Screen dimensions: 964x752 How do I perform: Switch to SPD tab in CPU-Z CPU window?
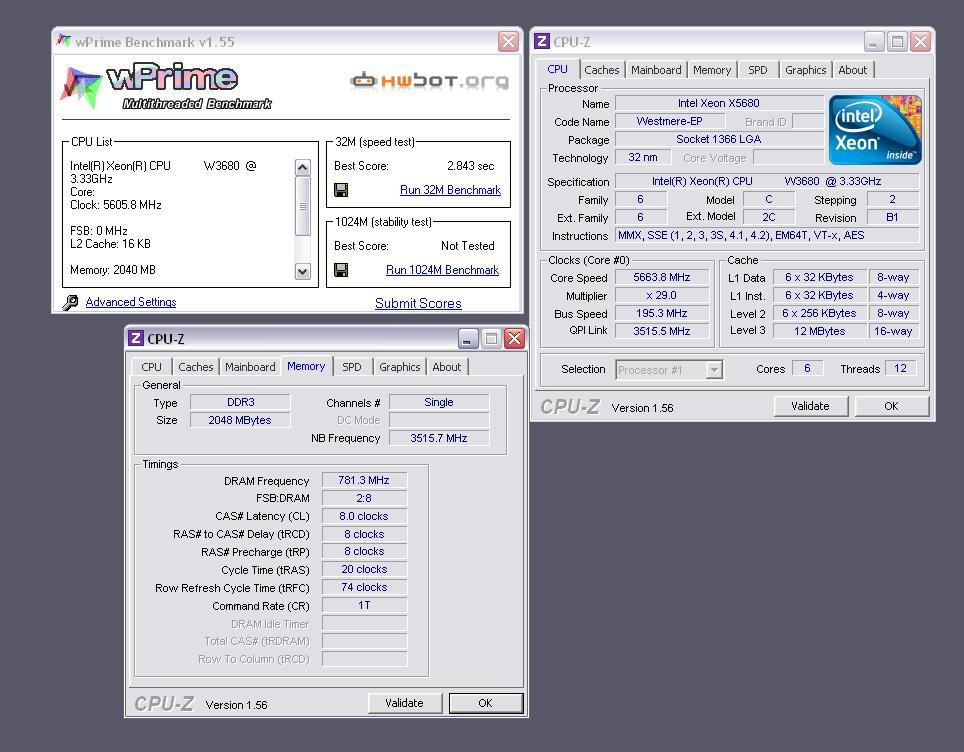758,70
